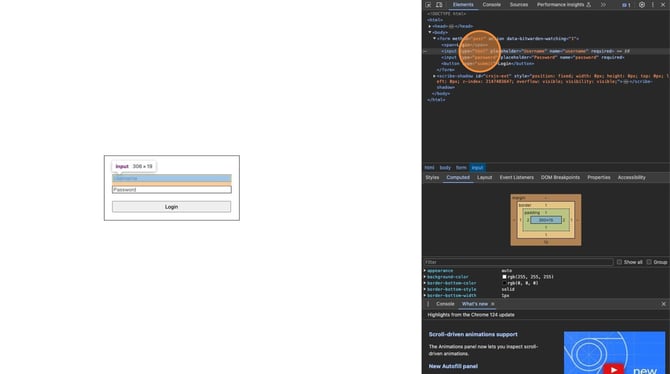Expand the border-bottom-color computed property

click(x=425, y=283)
